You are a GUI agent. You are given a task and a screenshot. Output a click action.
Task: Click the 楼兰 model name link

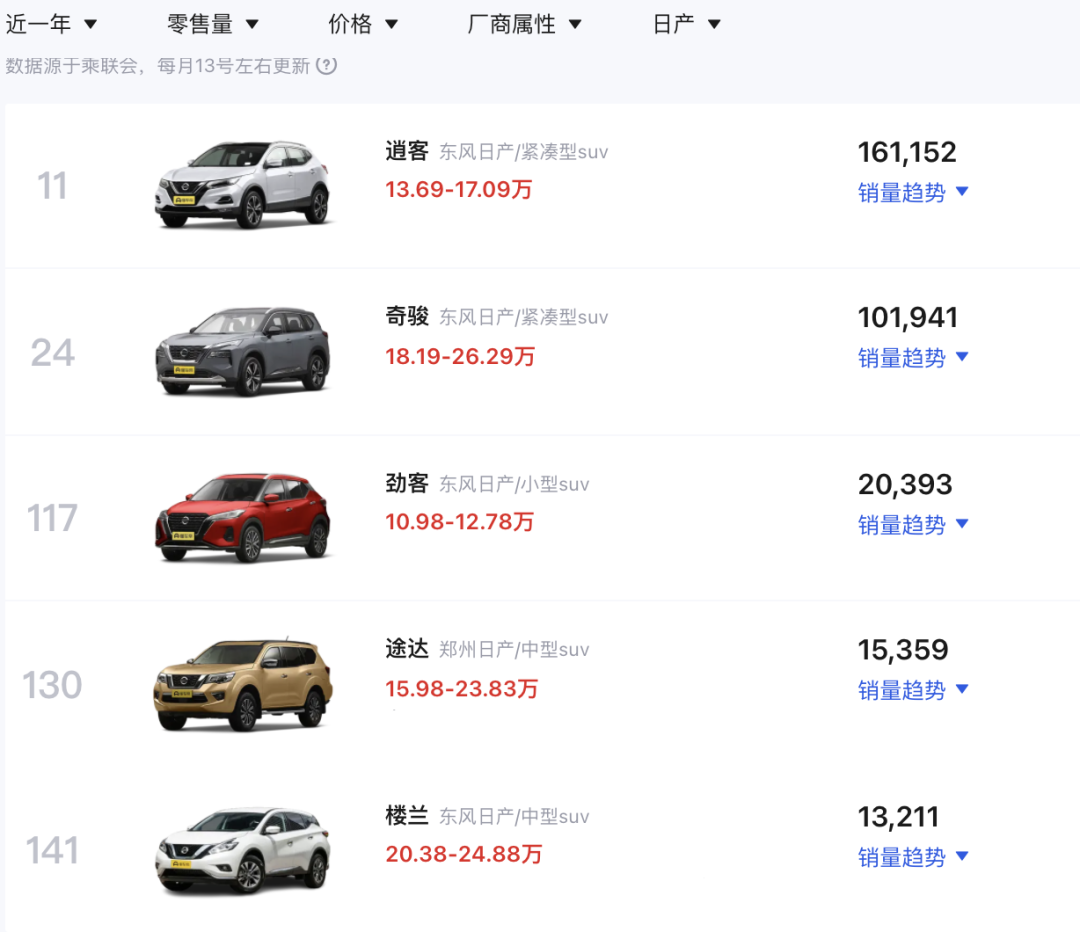407,815
